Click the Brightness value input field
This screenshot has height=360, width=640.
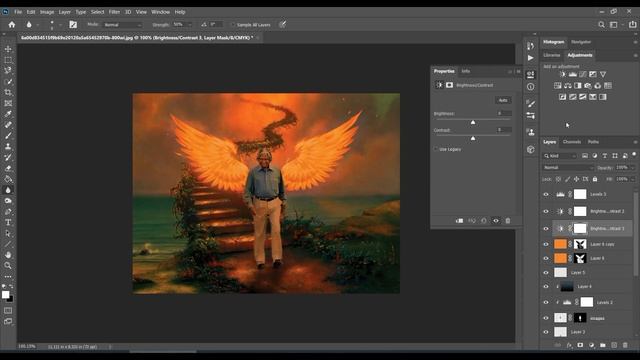(504, 113)
